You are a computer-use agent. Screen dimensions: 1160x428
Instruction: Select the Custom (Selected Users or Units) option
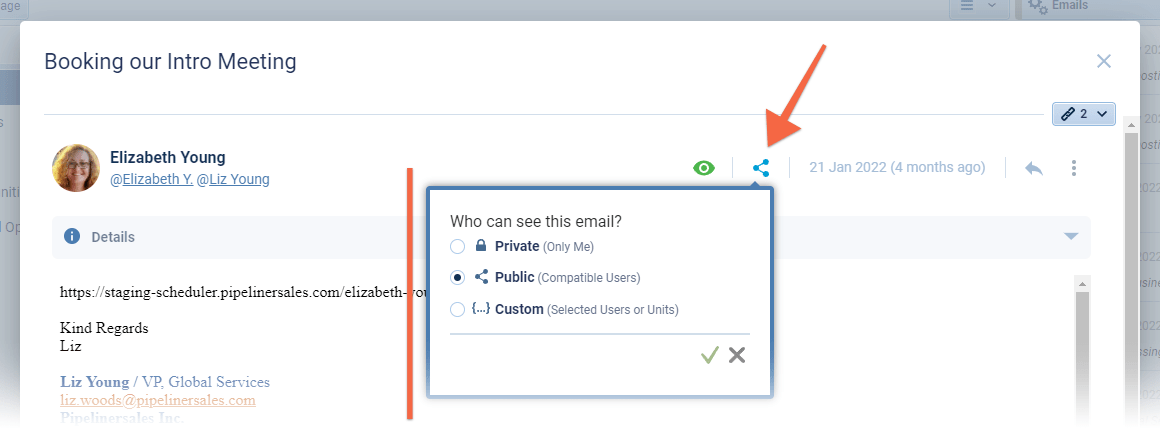pyautogui.click(x=457, y=309)
